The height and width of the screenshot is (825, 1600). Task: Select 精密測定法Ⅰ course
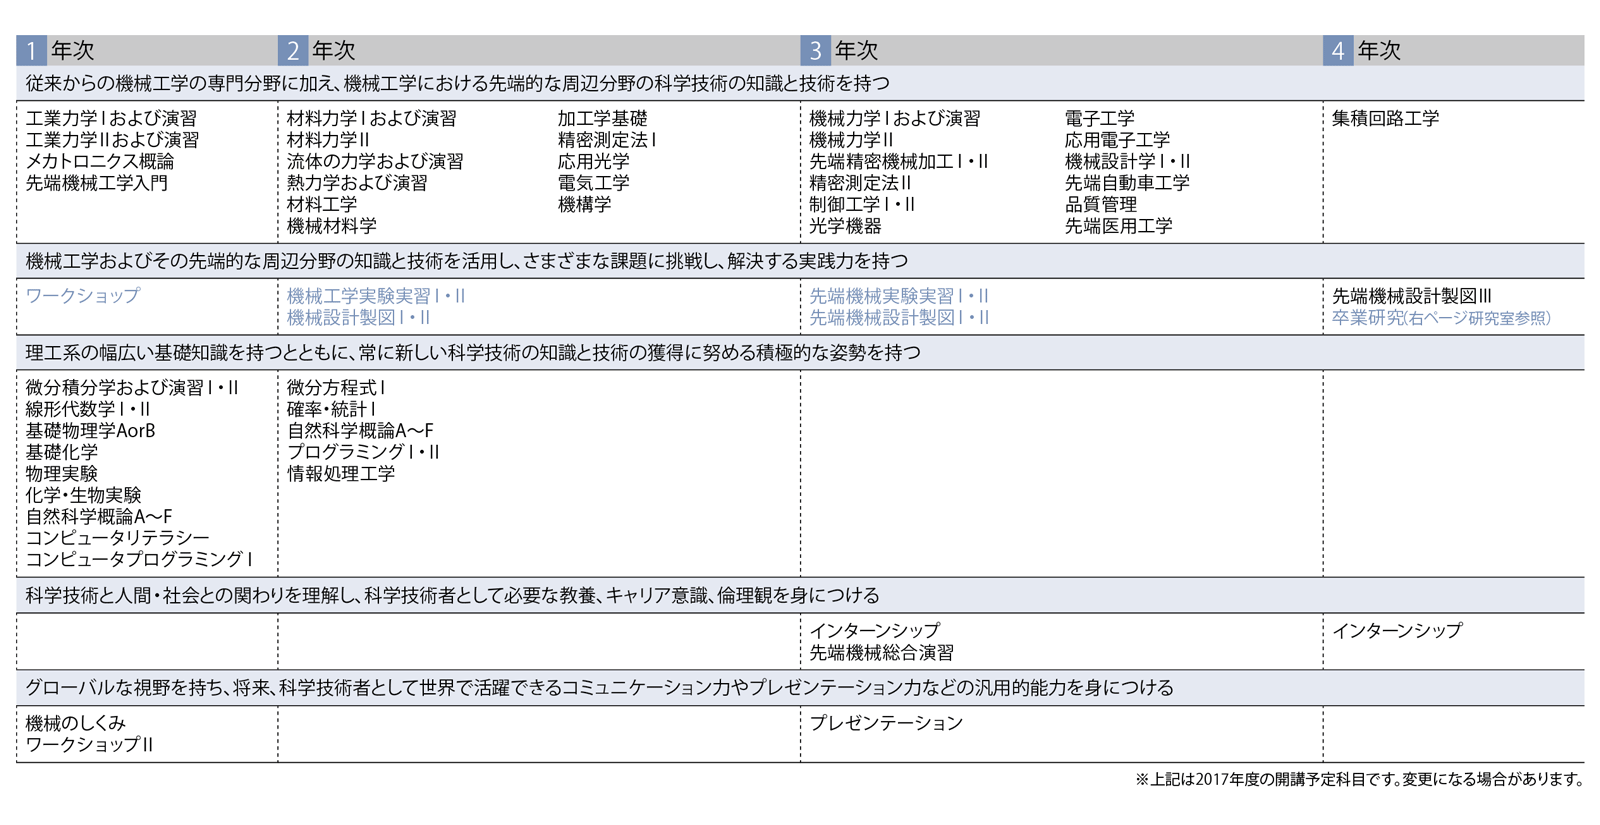tap(607, 140)
